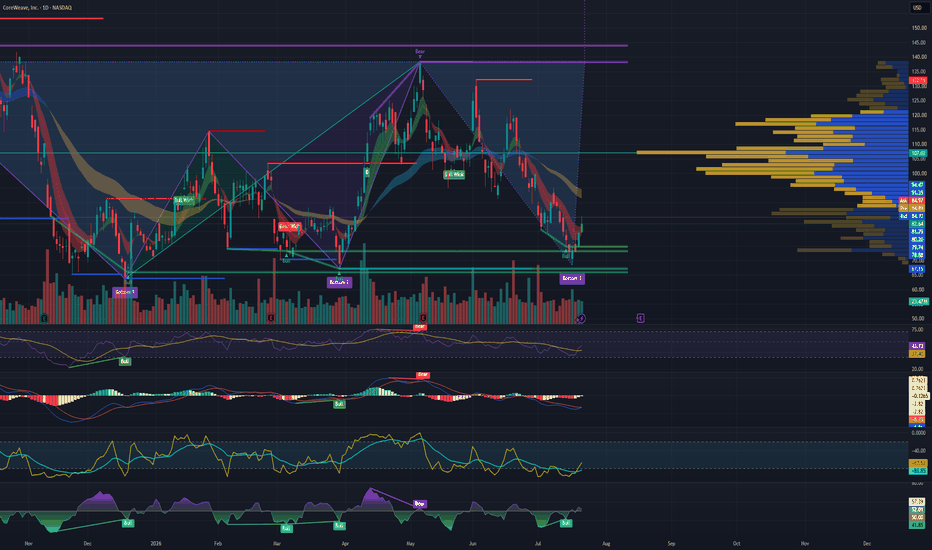Click the purple 45.73 RSI value label
Image resolution: width=932 pixels, height=550 pixels.
pyautogui.click(x=917, y=346)
